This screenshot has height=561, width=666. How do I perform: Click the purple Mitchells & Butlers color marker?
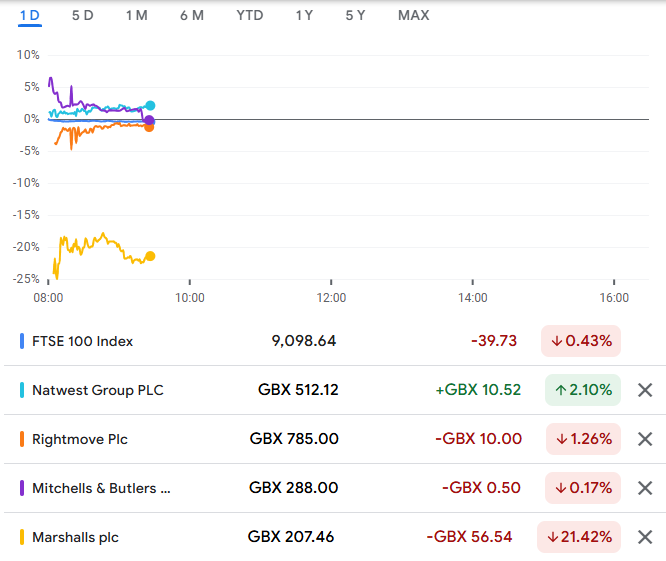(22, 488)
